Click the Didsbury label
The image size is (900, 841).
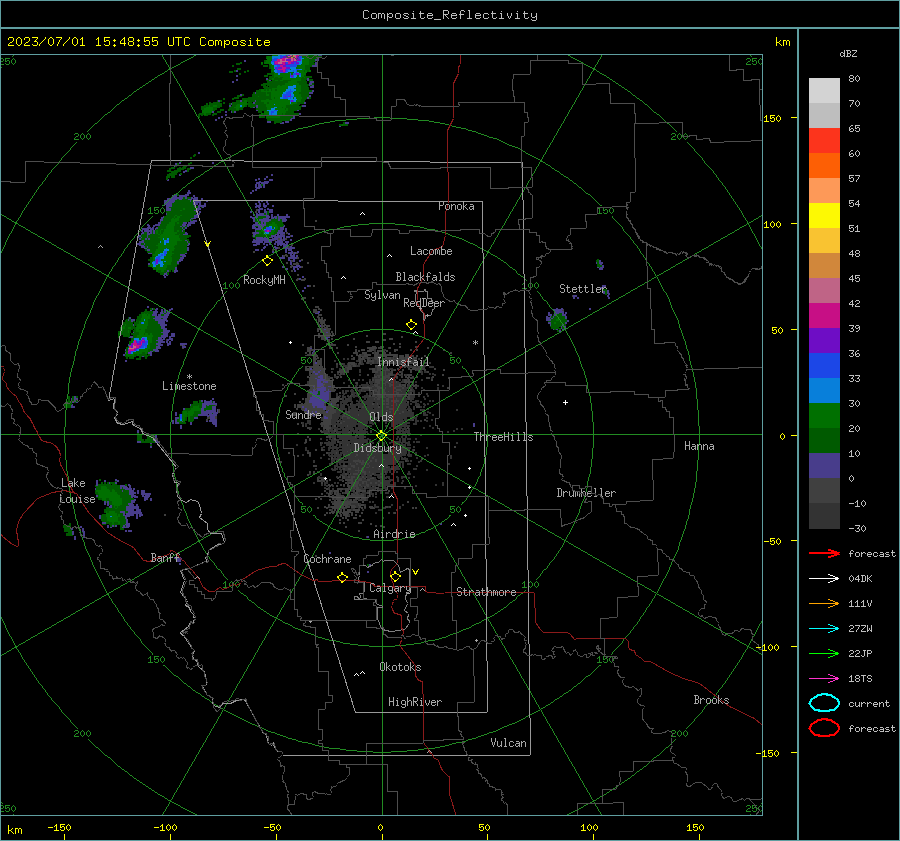click(x=378, y=448)
